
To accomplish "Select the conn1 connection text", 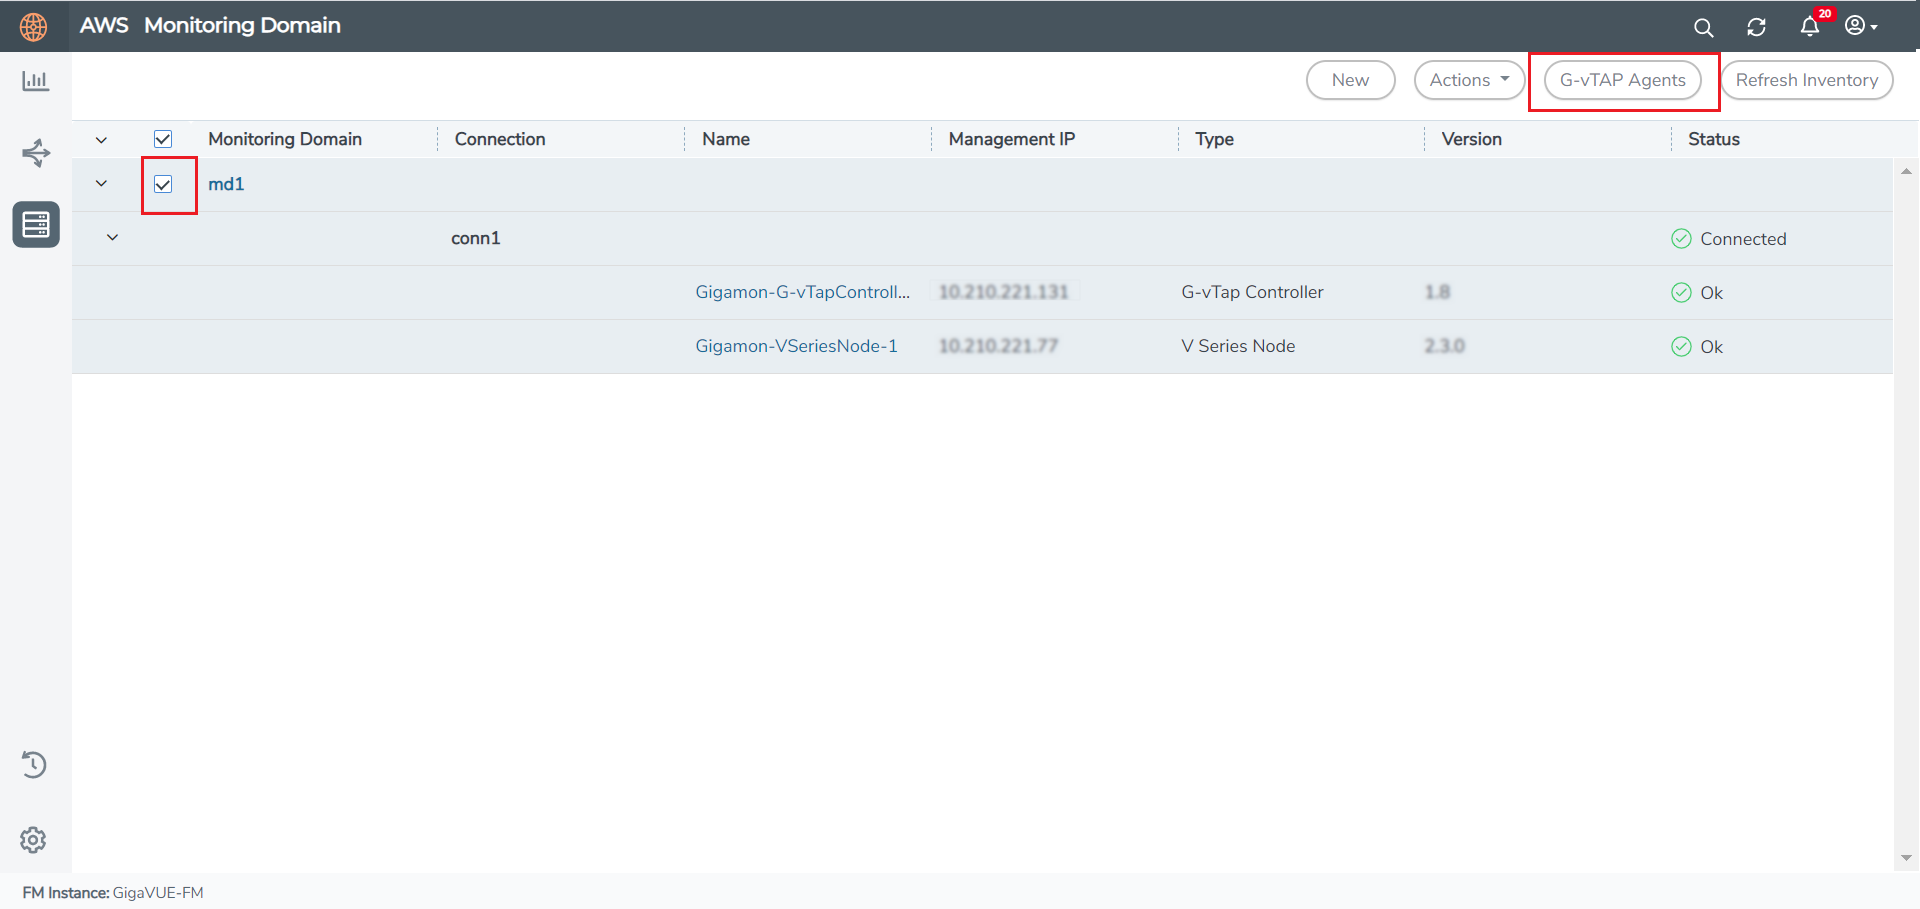I will tap(476, 238).
